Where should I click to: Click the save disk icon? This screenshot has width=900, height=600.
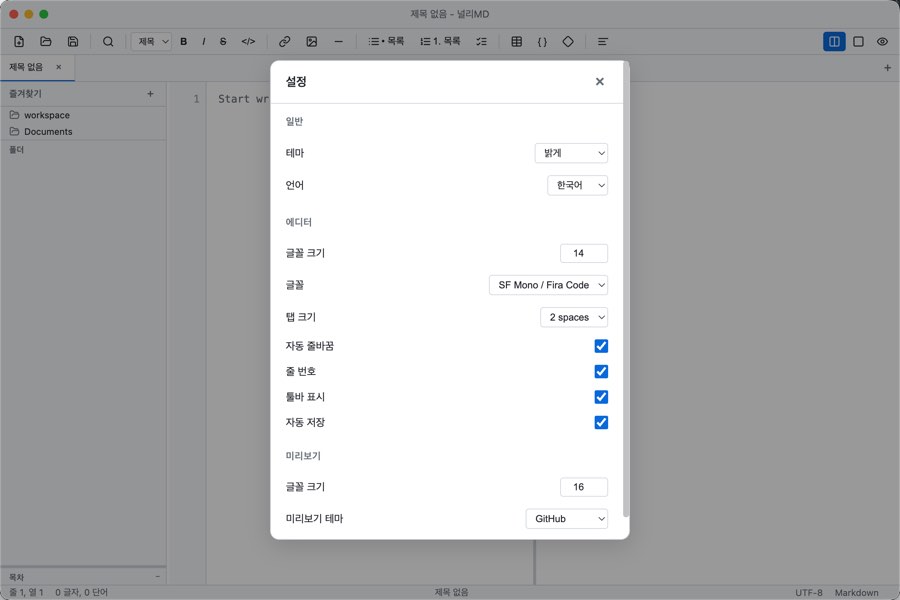tap(73, 41)
